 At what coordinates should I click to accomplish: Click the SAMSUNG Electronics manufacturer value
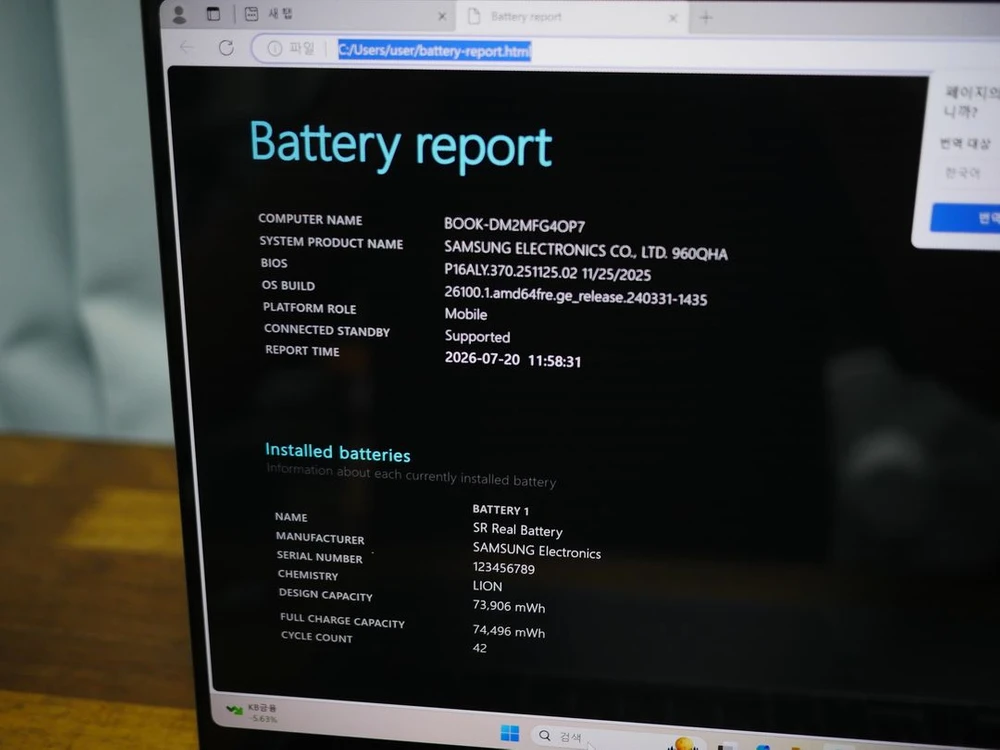click(x=536, y=550)
